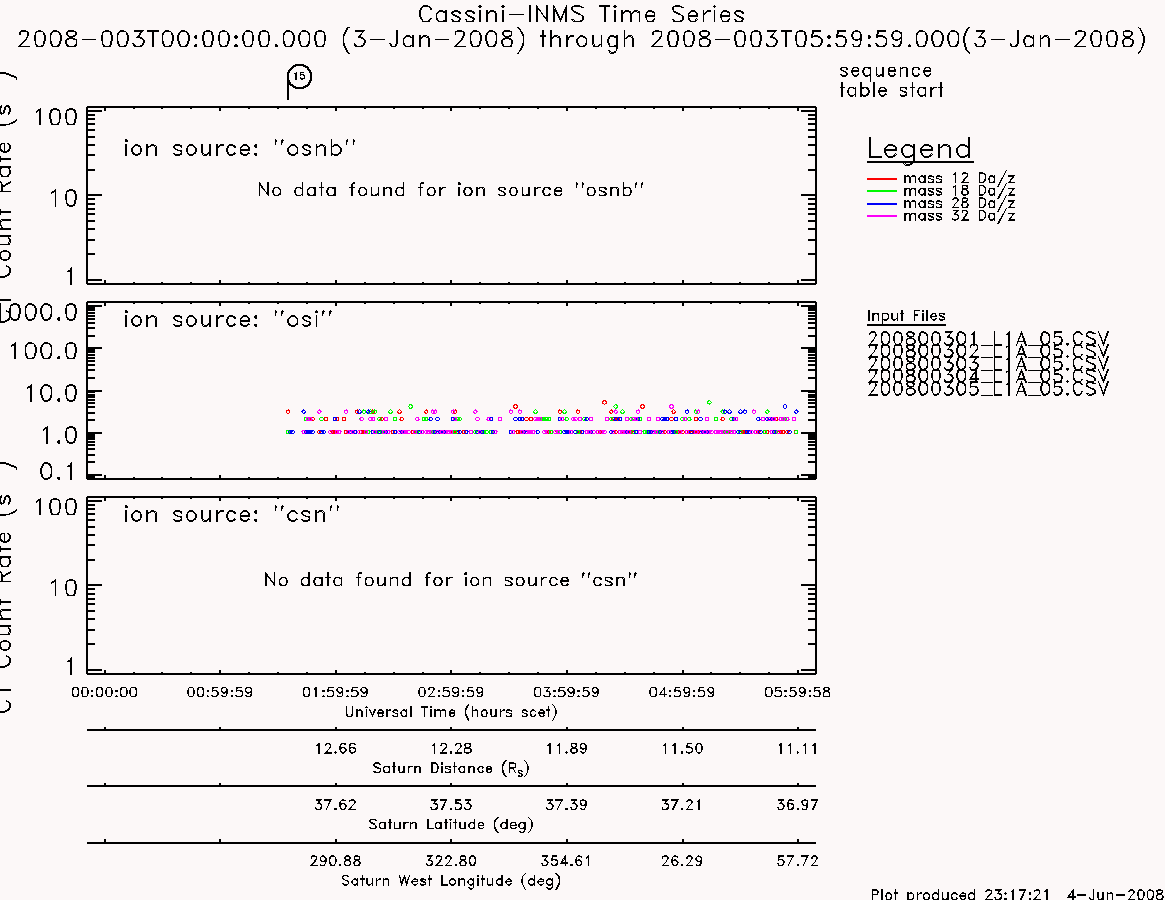Click the ion source "osi" panel label
This screenshot has height=900, width=1165.
[228, 320]
